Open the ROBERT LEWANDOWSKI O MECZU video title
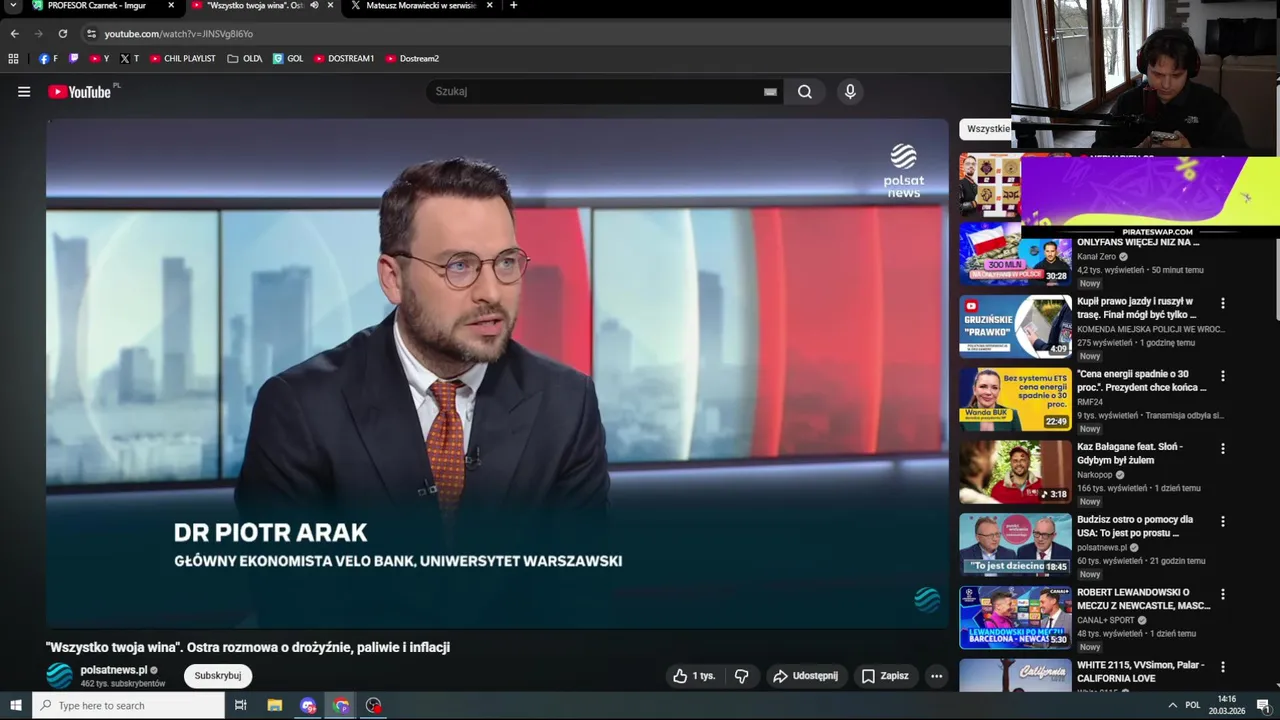This screenshot has height=720, width=1280. point(1144,599)
